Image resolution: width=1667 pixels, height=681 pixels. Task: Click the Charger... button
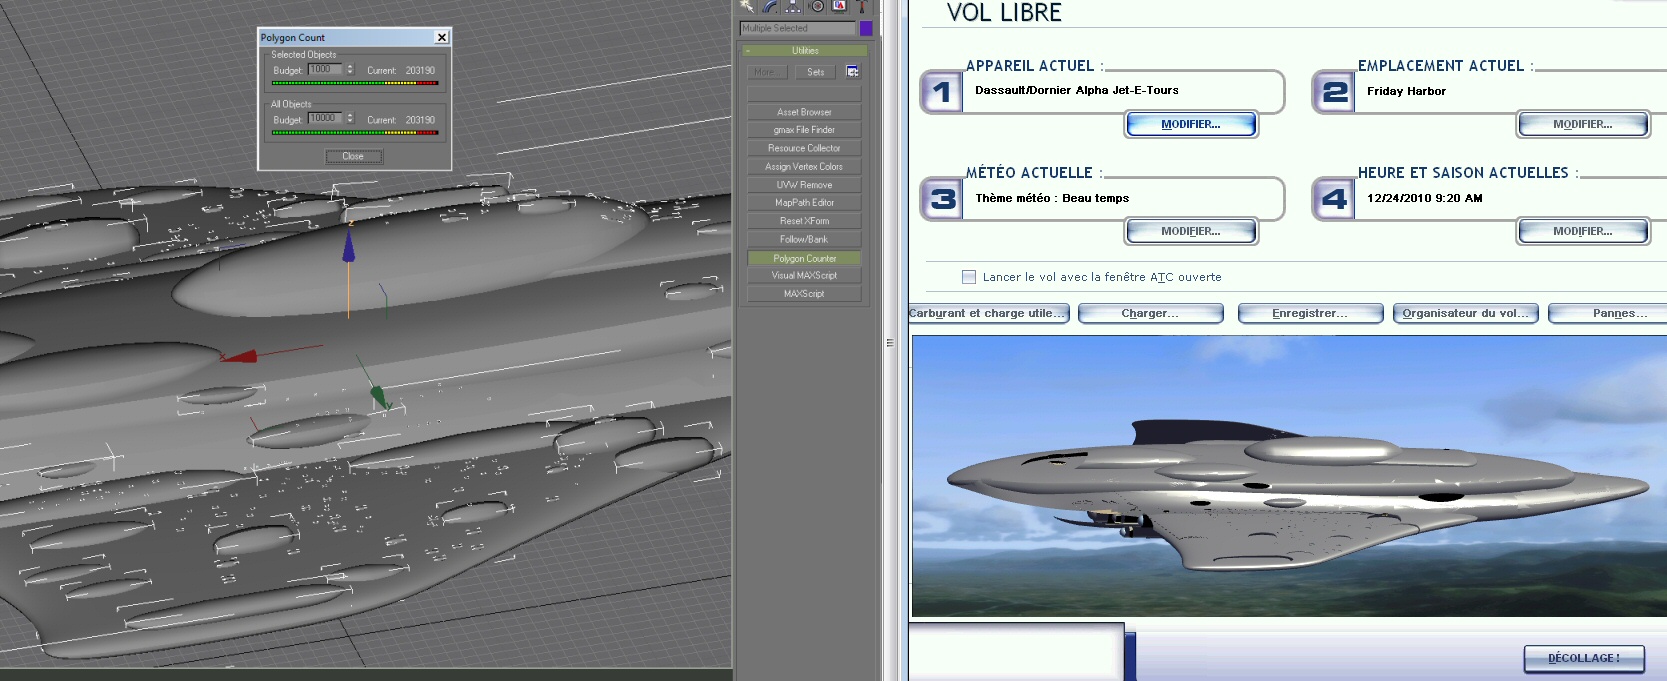1150,313
